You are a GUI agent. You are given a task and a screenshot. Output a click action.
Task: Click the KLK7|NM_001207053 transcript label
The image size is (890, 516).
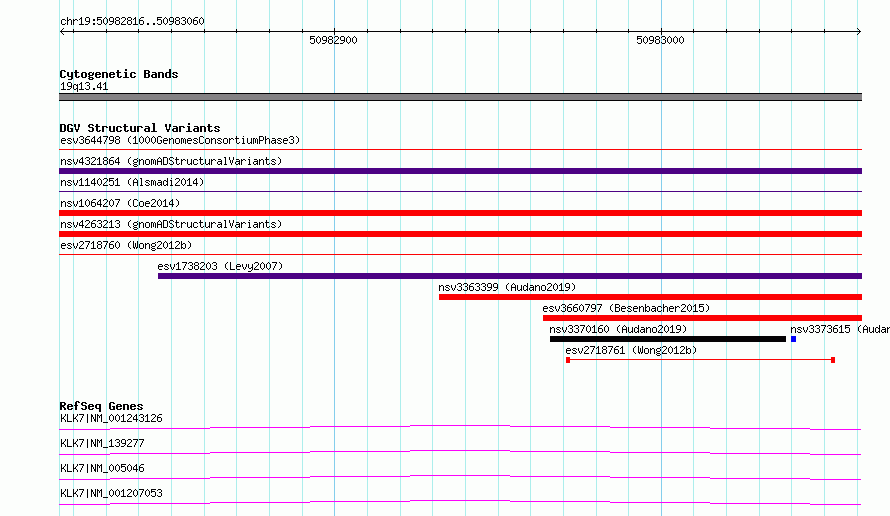coord(111,493)
